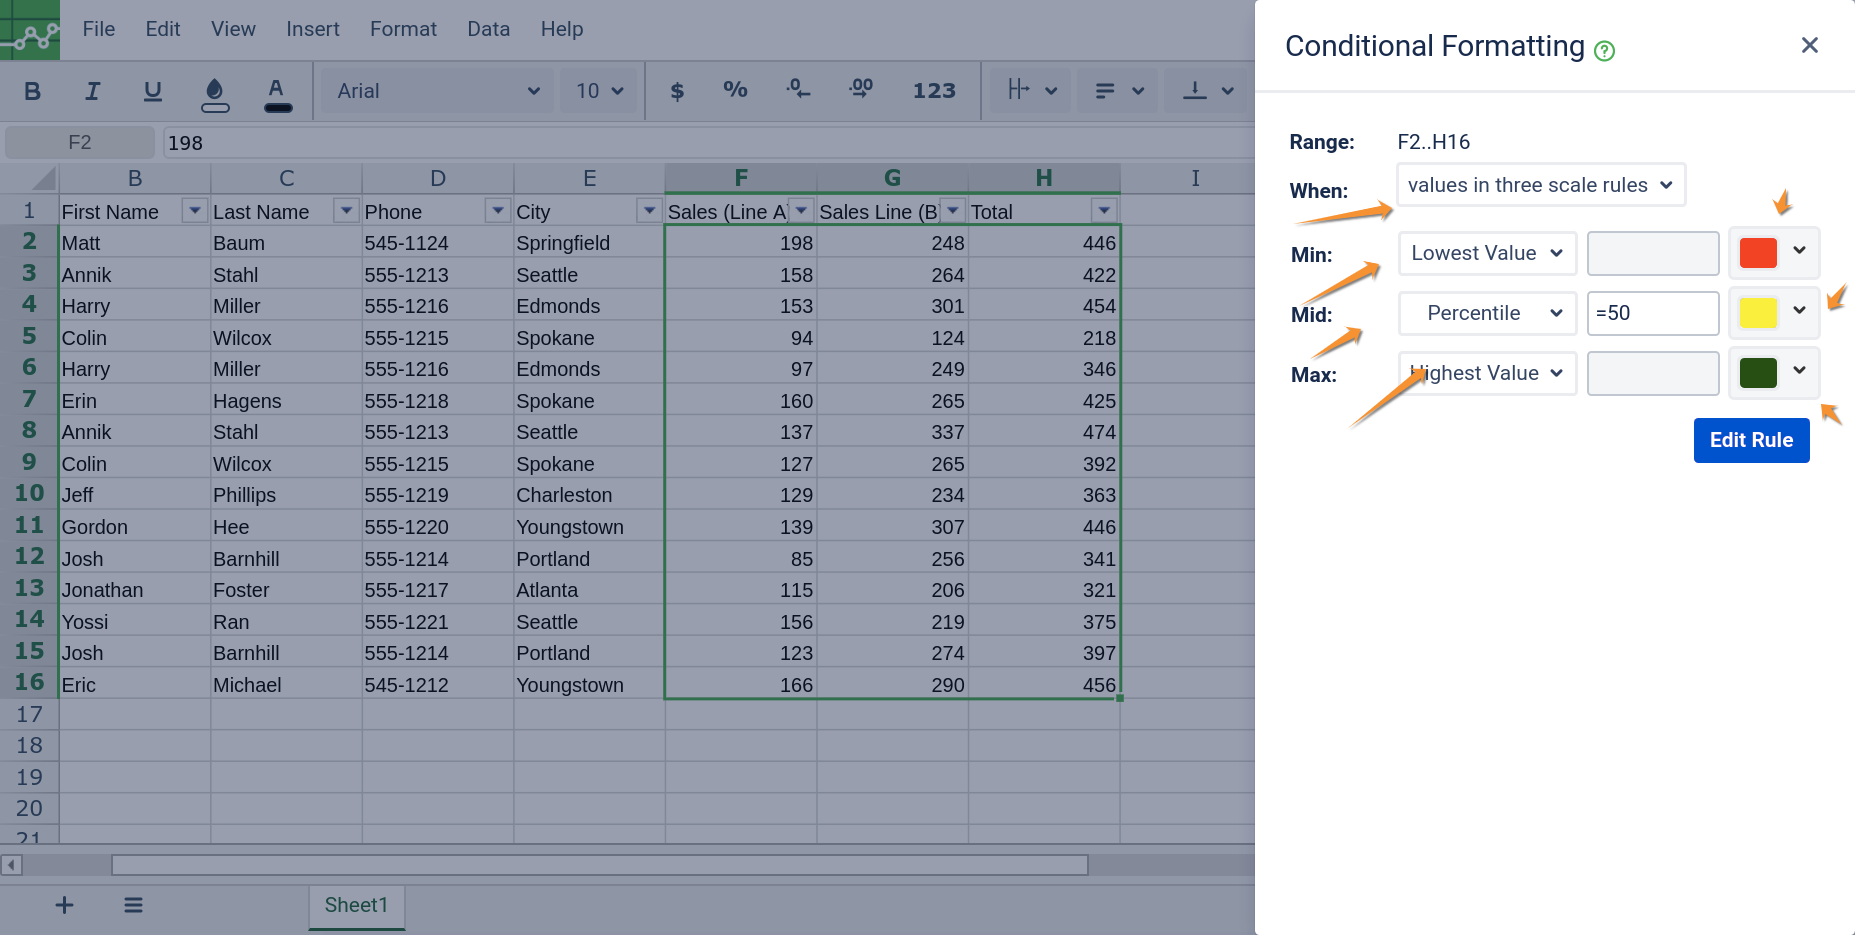Viewport: 1855px width, 935px height.
Task: Expand the 'values in three scale rules' dropdown
Action: [1540, 185]
